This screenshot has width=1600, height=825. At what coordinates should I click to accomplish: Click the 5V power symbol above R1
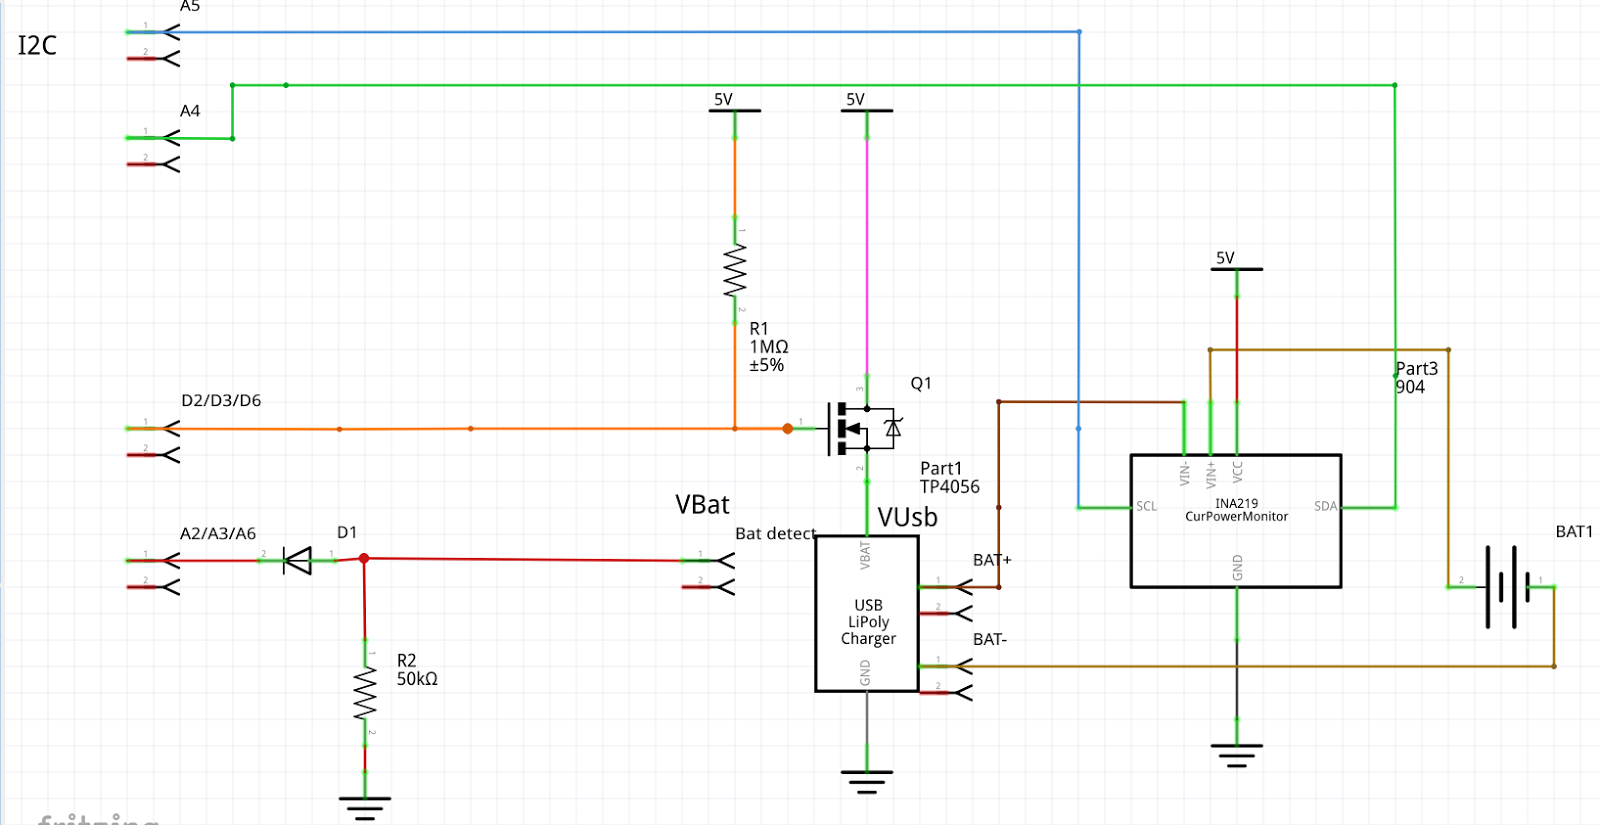735,110
